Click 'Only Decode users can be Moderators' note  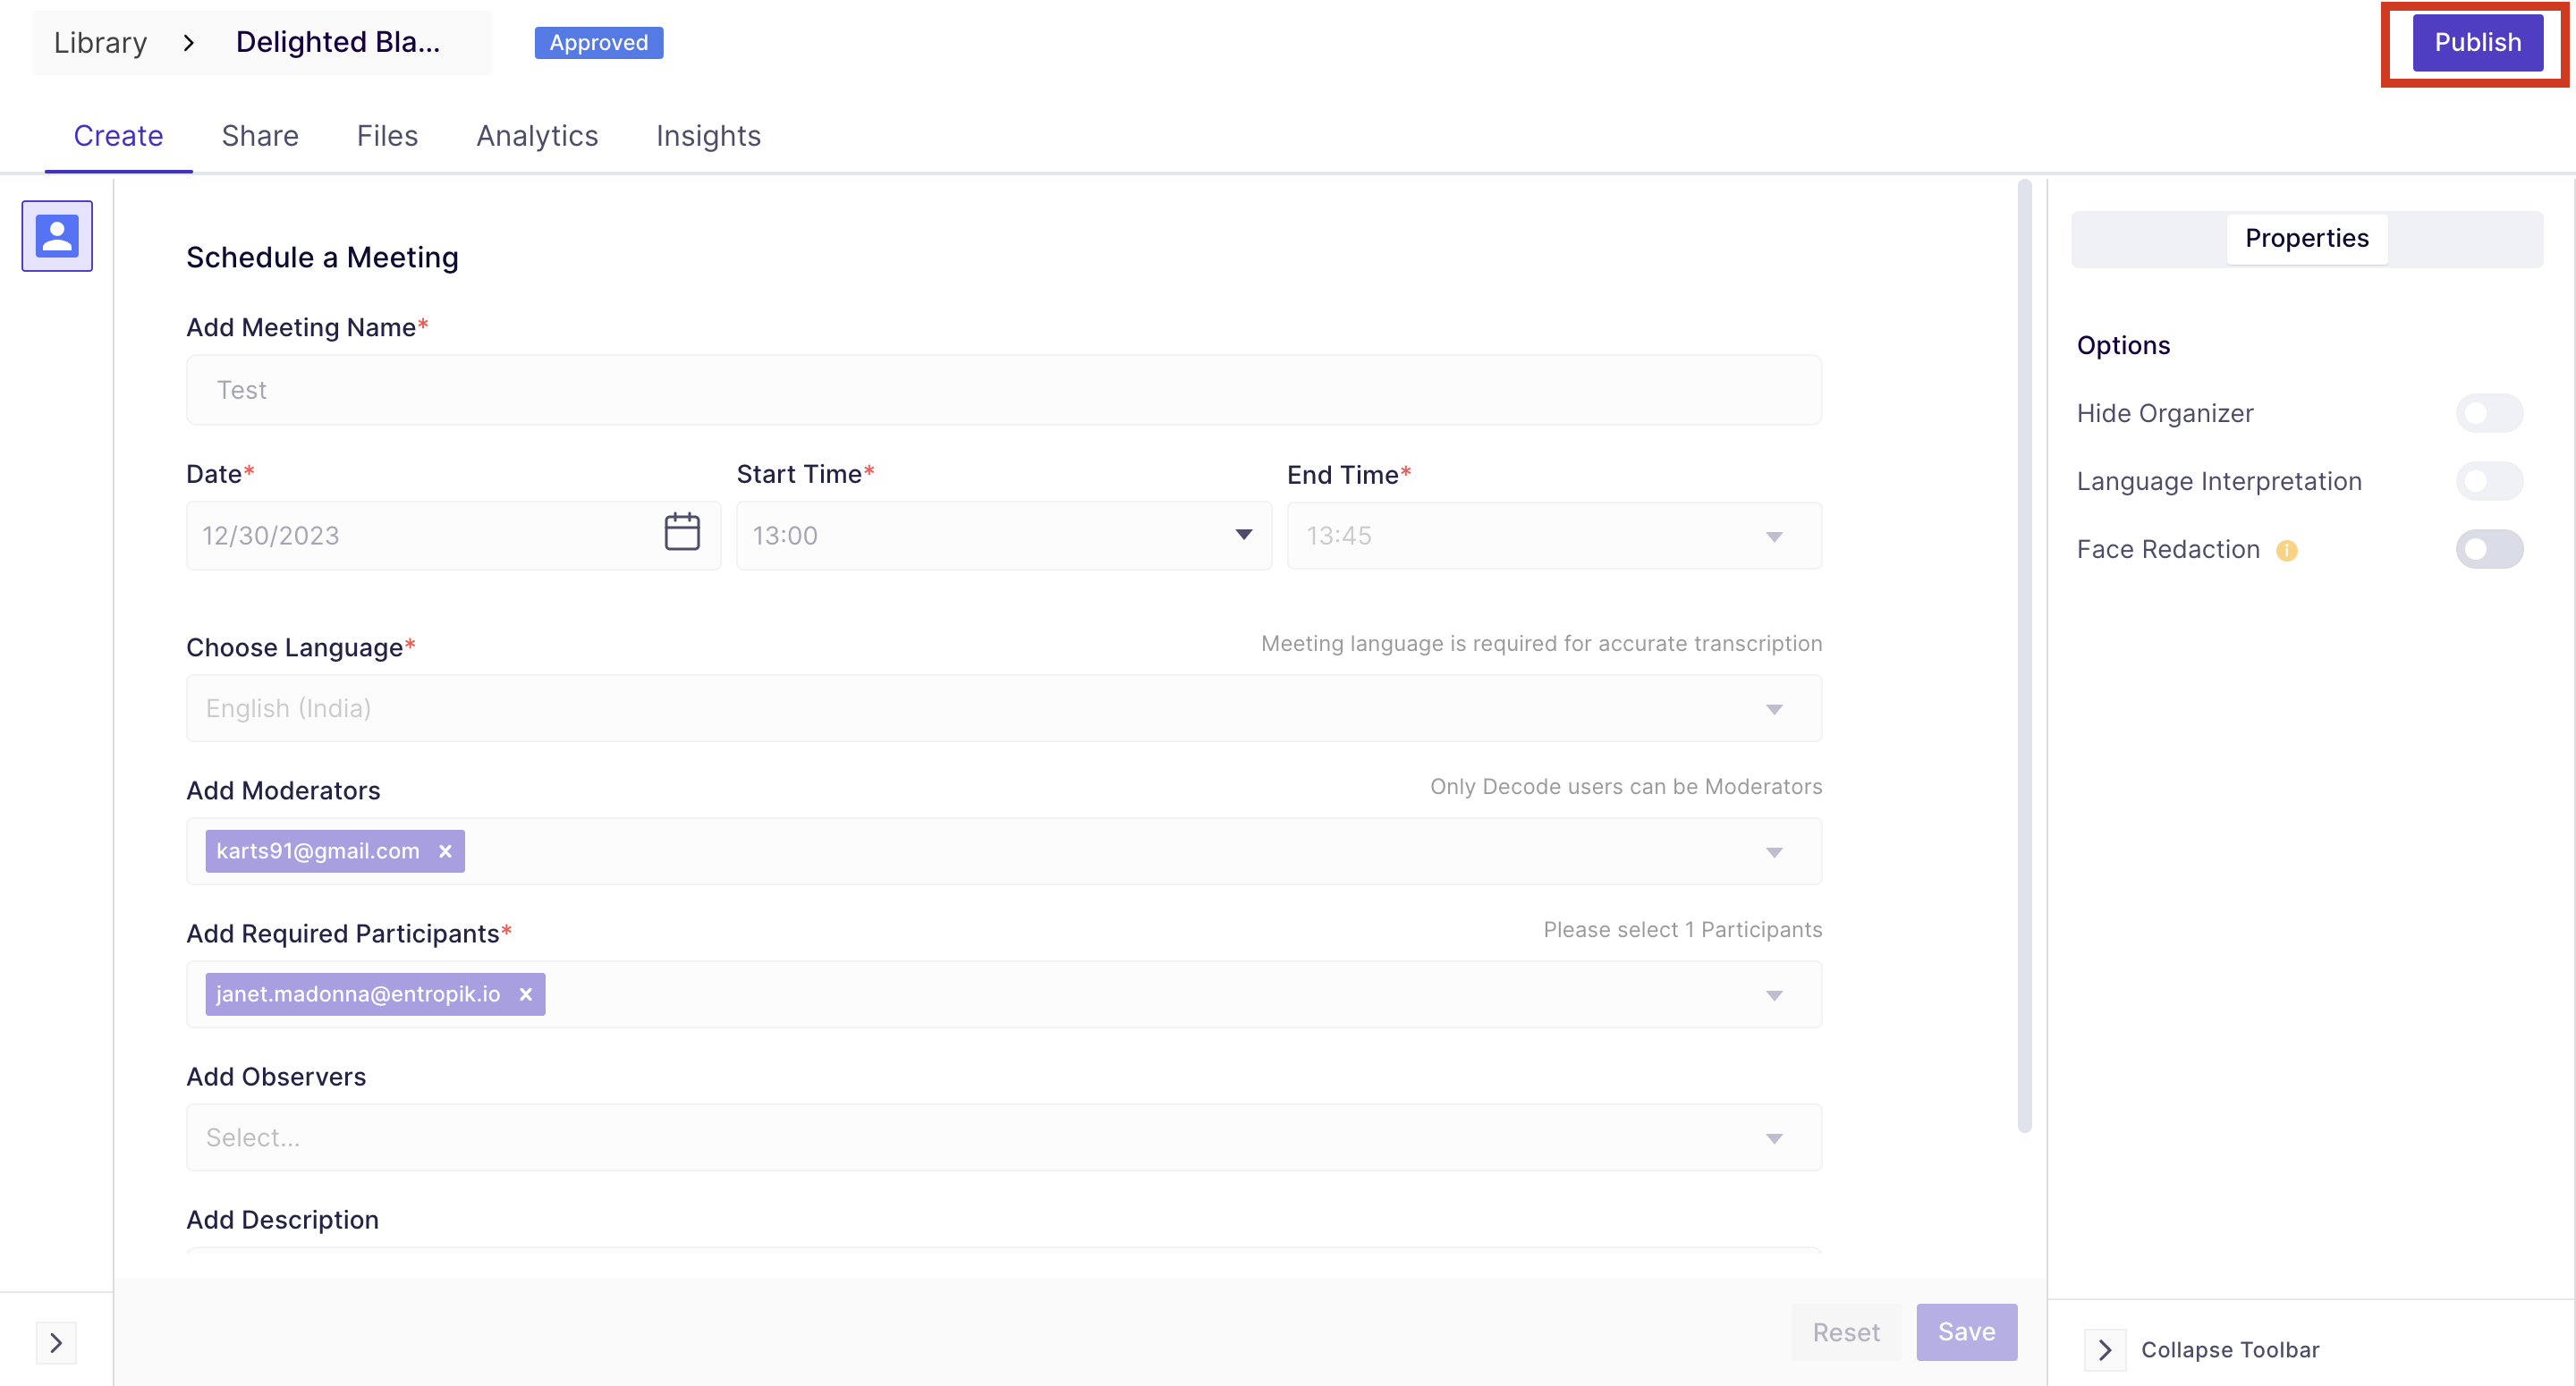(1625, 787)
